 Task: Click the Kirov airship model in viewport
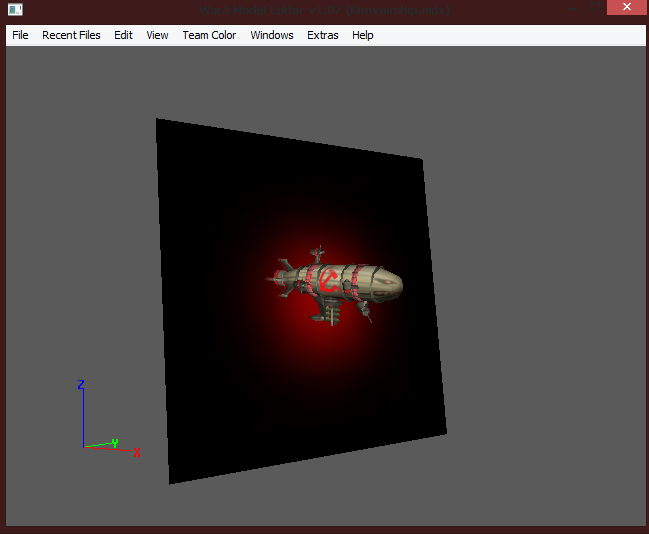334,285
